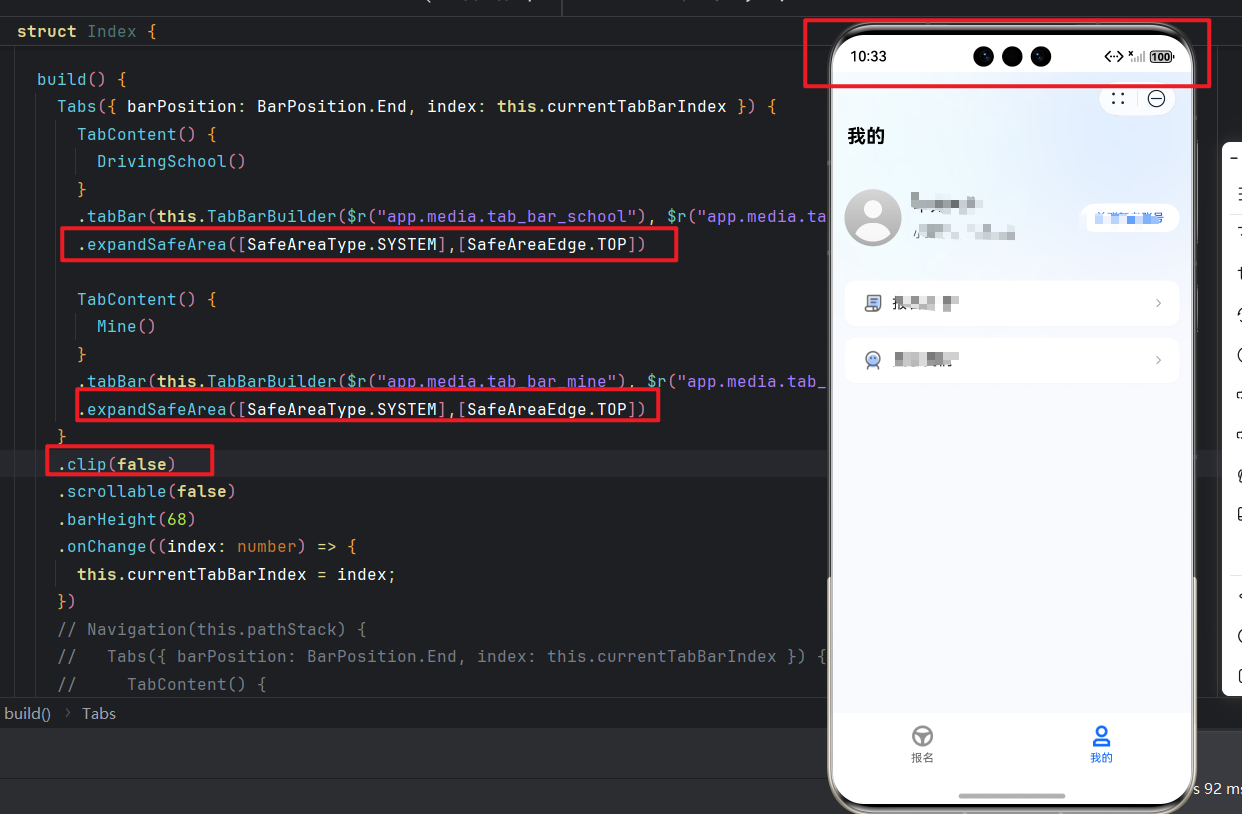Expand the second list row's chevron arrow
1242x814 pixels.
tap(1158, 360)
